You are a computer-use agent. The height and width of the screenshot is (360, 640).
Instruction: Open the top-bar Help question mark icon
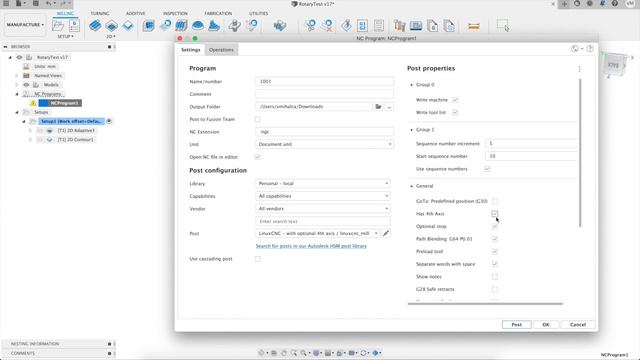click(615, 4)
